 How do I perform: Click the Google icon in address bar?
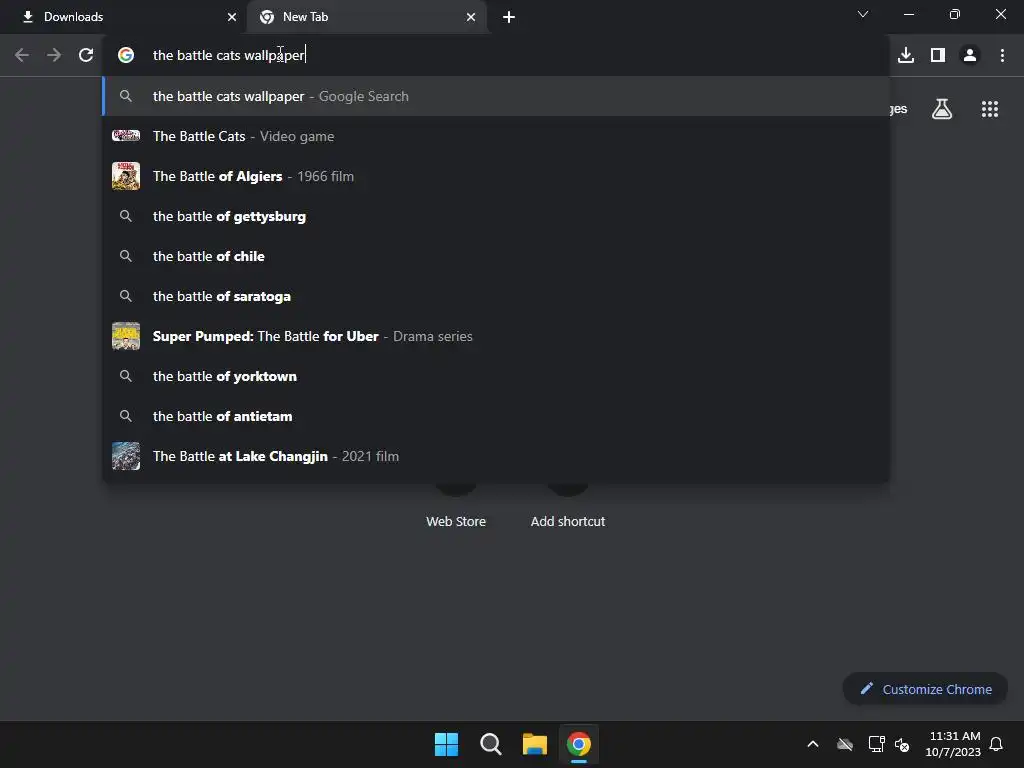(x=126, y=55)
